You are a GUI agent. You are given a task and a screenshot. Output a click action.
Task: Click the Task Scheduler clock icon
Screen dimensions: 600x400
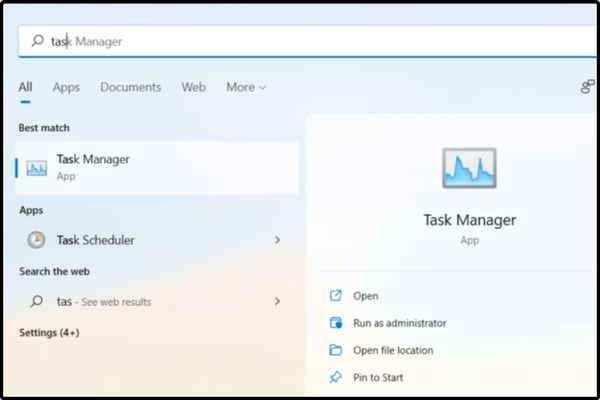36,240
